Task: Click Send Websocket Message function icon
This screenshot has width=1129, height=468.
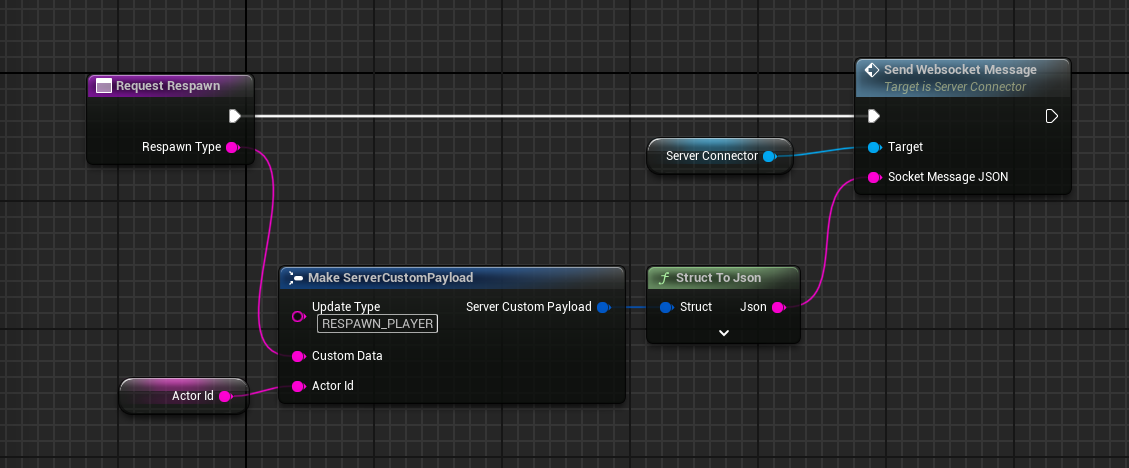Action: tap(871, 70)
